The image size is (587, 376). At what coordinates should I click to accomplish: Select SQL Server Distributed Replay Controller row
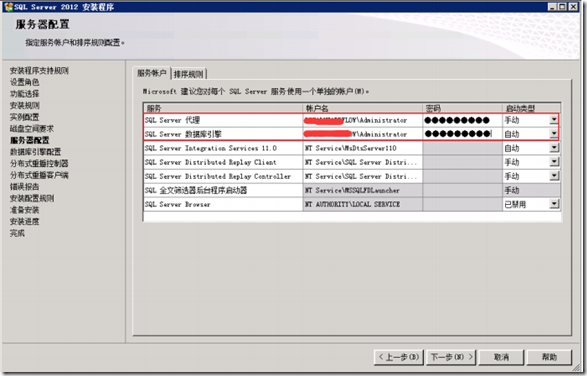click(x=352, y=176)
